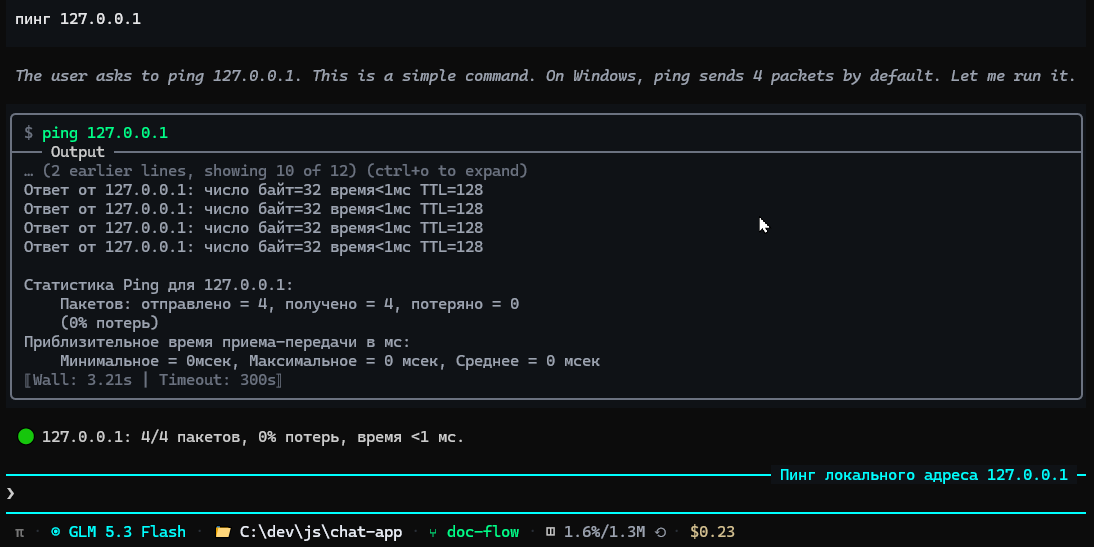This screenshot has height=547, width=1094.
Task: Click the $0.23 cost indicator
Action: point(712,532)
